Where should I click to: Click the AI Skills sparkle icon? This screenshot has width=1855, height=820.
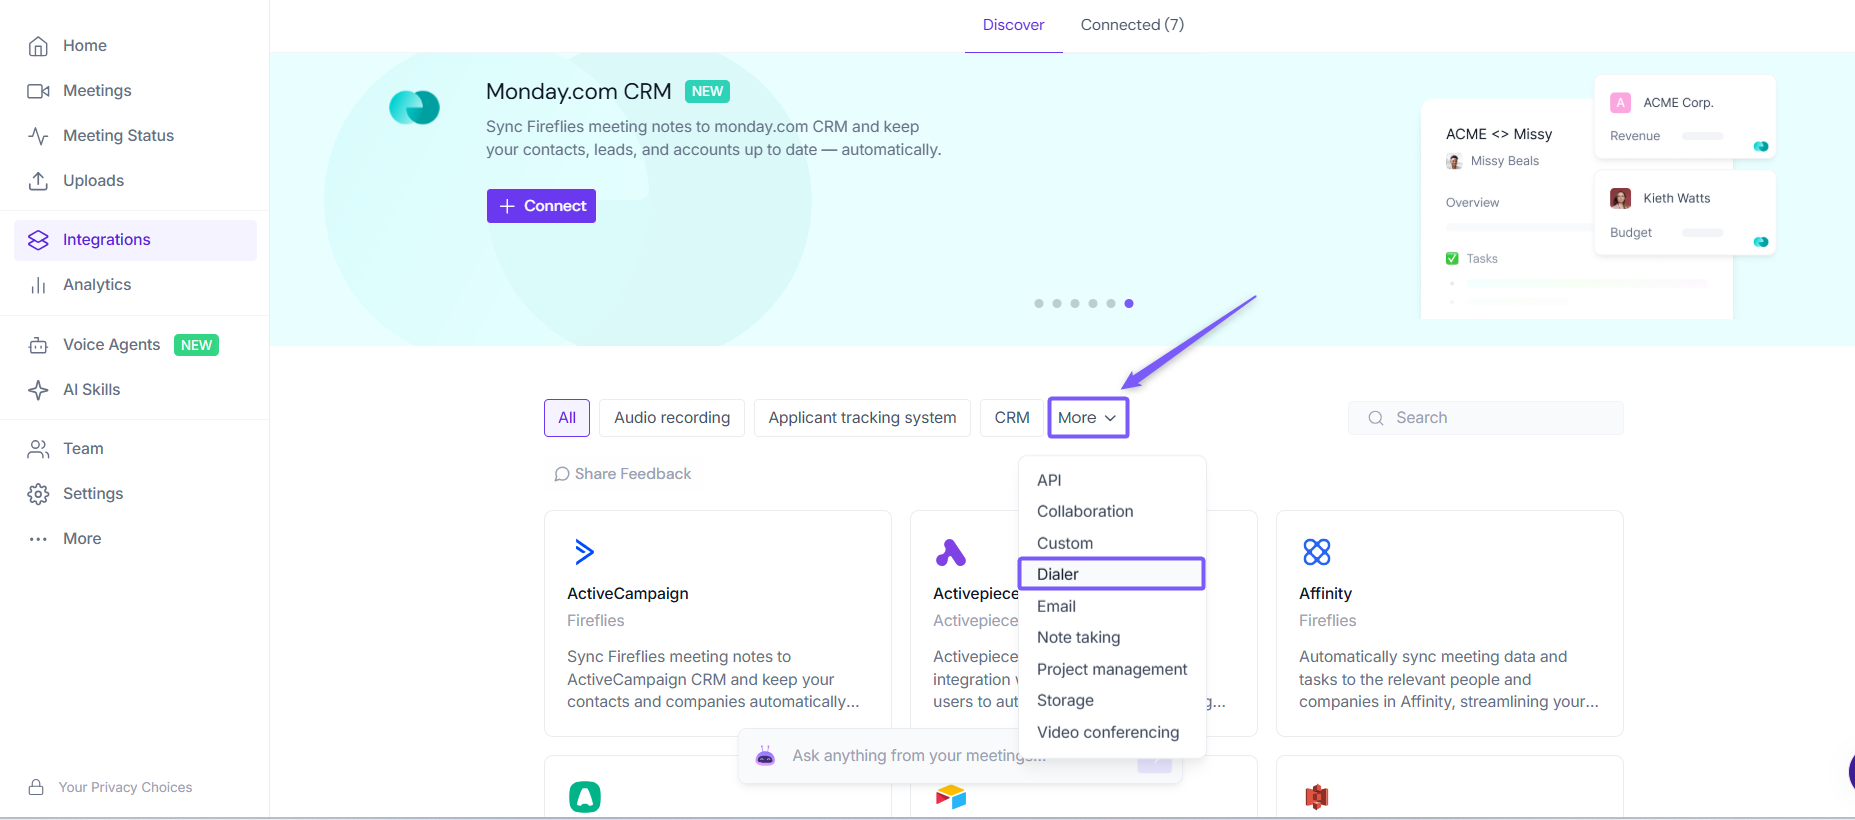pos(38,390)
